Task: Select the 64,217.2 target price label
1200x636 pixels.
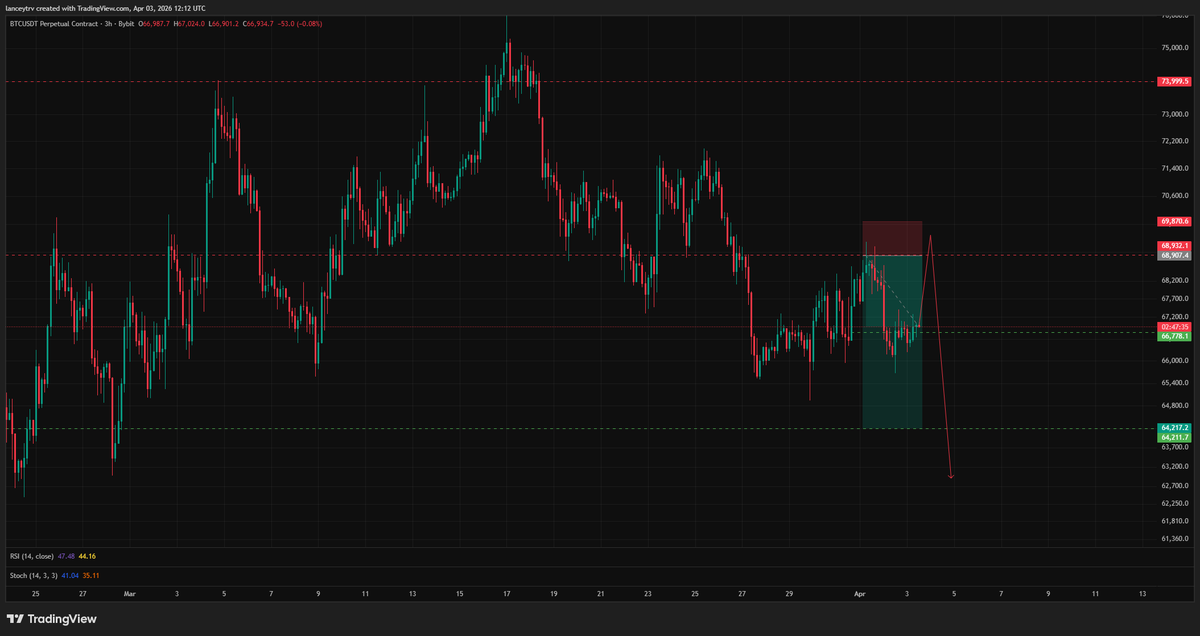Action: coord(1174,428)
